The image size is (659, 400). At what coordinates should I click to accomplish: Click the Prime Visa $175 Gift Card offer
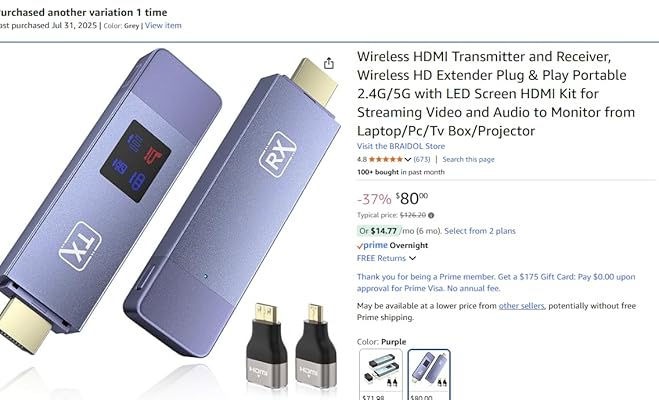point(496,282)
